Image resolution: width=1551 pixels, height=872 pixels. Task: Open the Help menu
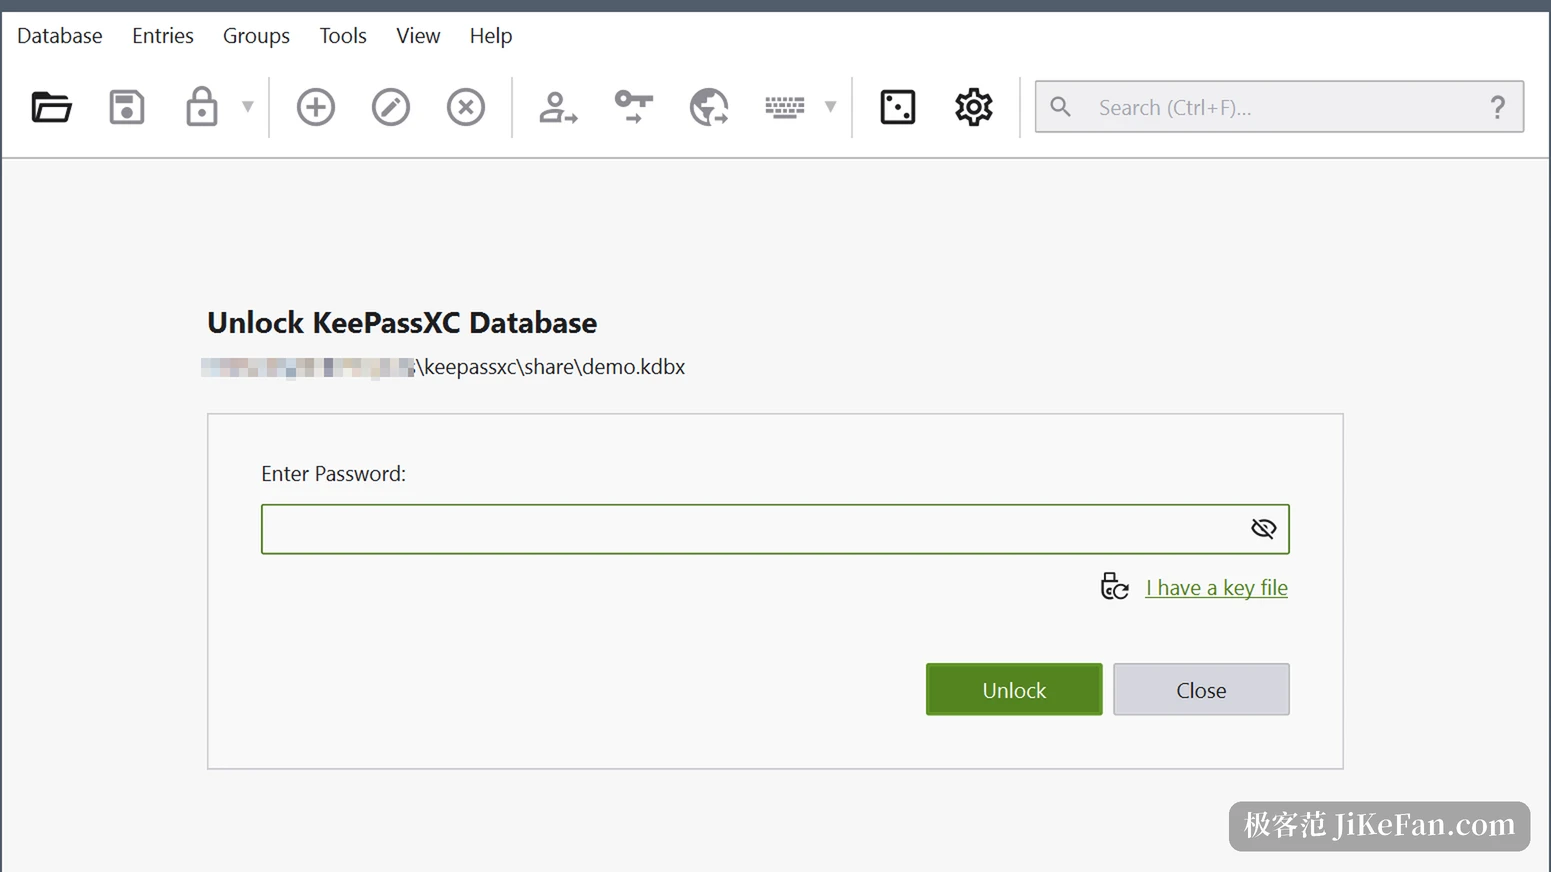491,36
